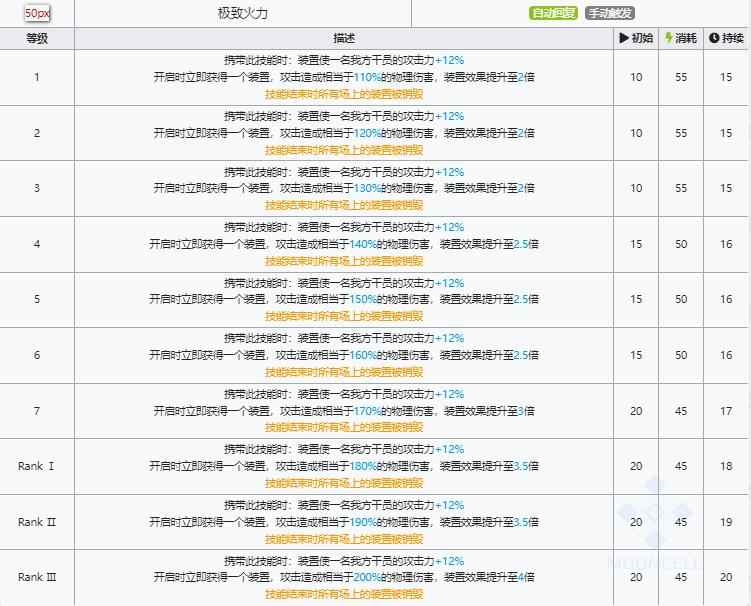This screenshot has height=606, width=751.
Task: Select the Rank Ⅱ row label
Action: coord(37,522)
